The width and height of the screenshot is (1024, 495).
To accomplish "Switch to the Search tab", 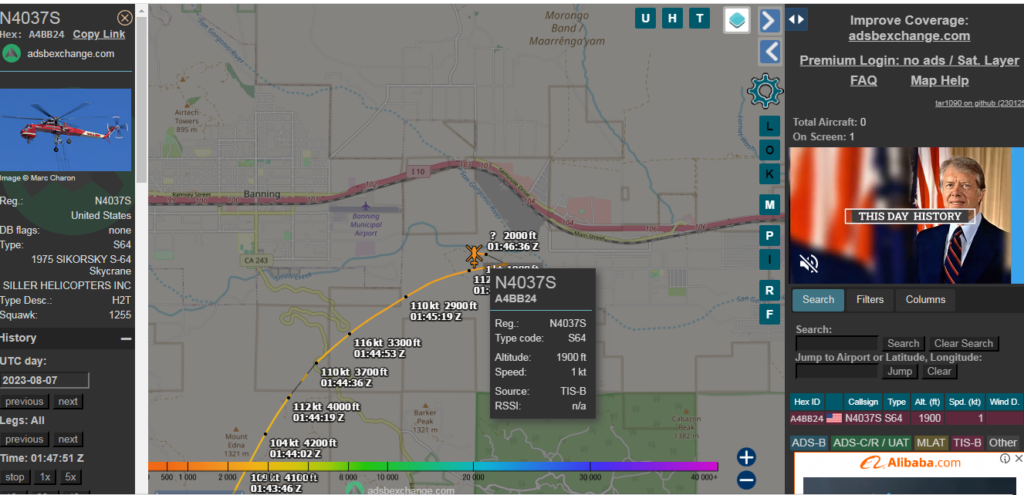I will click(818, 300).
